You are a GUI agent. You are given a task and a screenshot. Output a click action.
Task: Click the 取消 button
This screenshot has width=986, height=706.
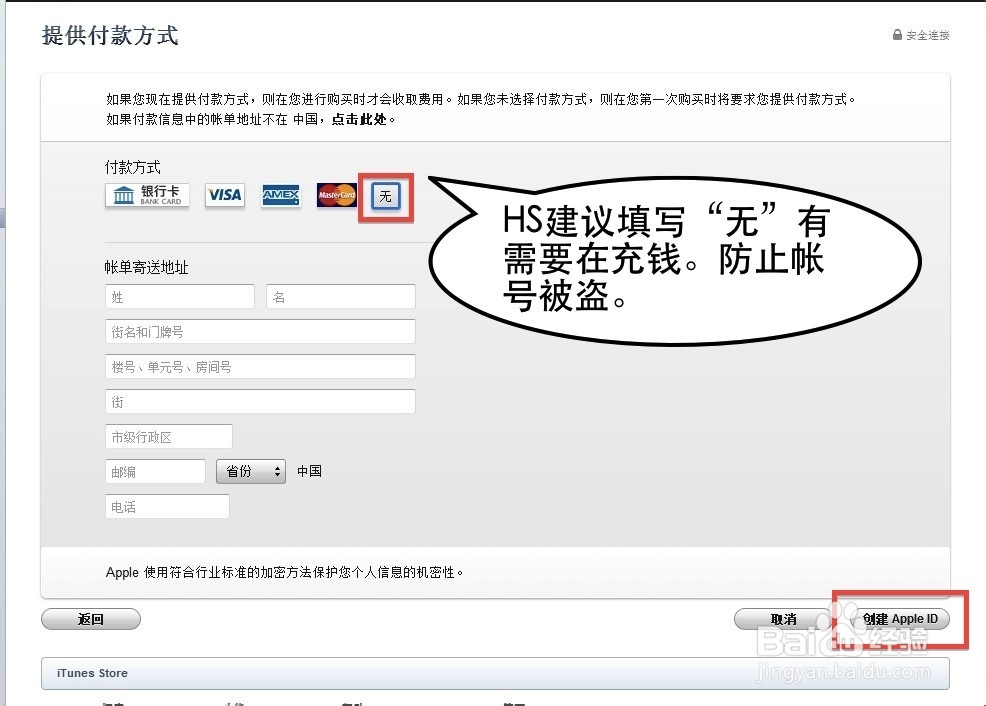tap(783, 618)
